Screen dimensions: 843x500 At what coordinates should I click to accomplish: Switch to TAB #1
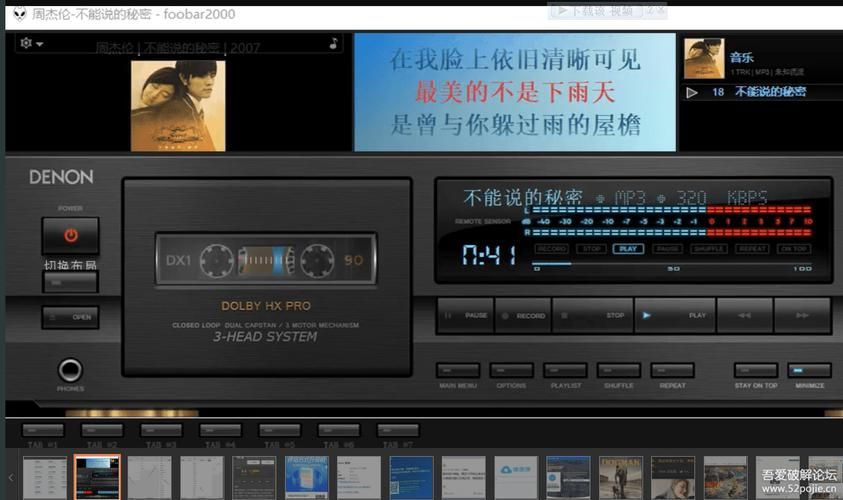(43, 431)
